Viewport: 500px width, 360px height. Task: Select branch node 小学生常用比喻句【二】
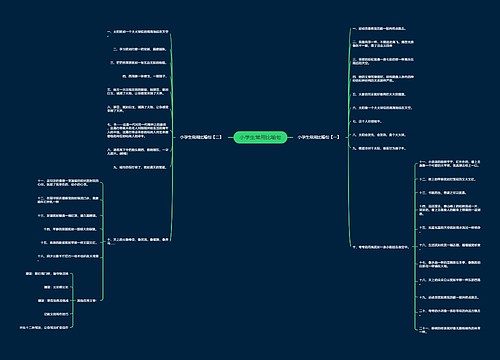click(201, 137)
